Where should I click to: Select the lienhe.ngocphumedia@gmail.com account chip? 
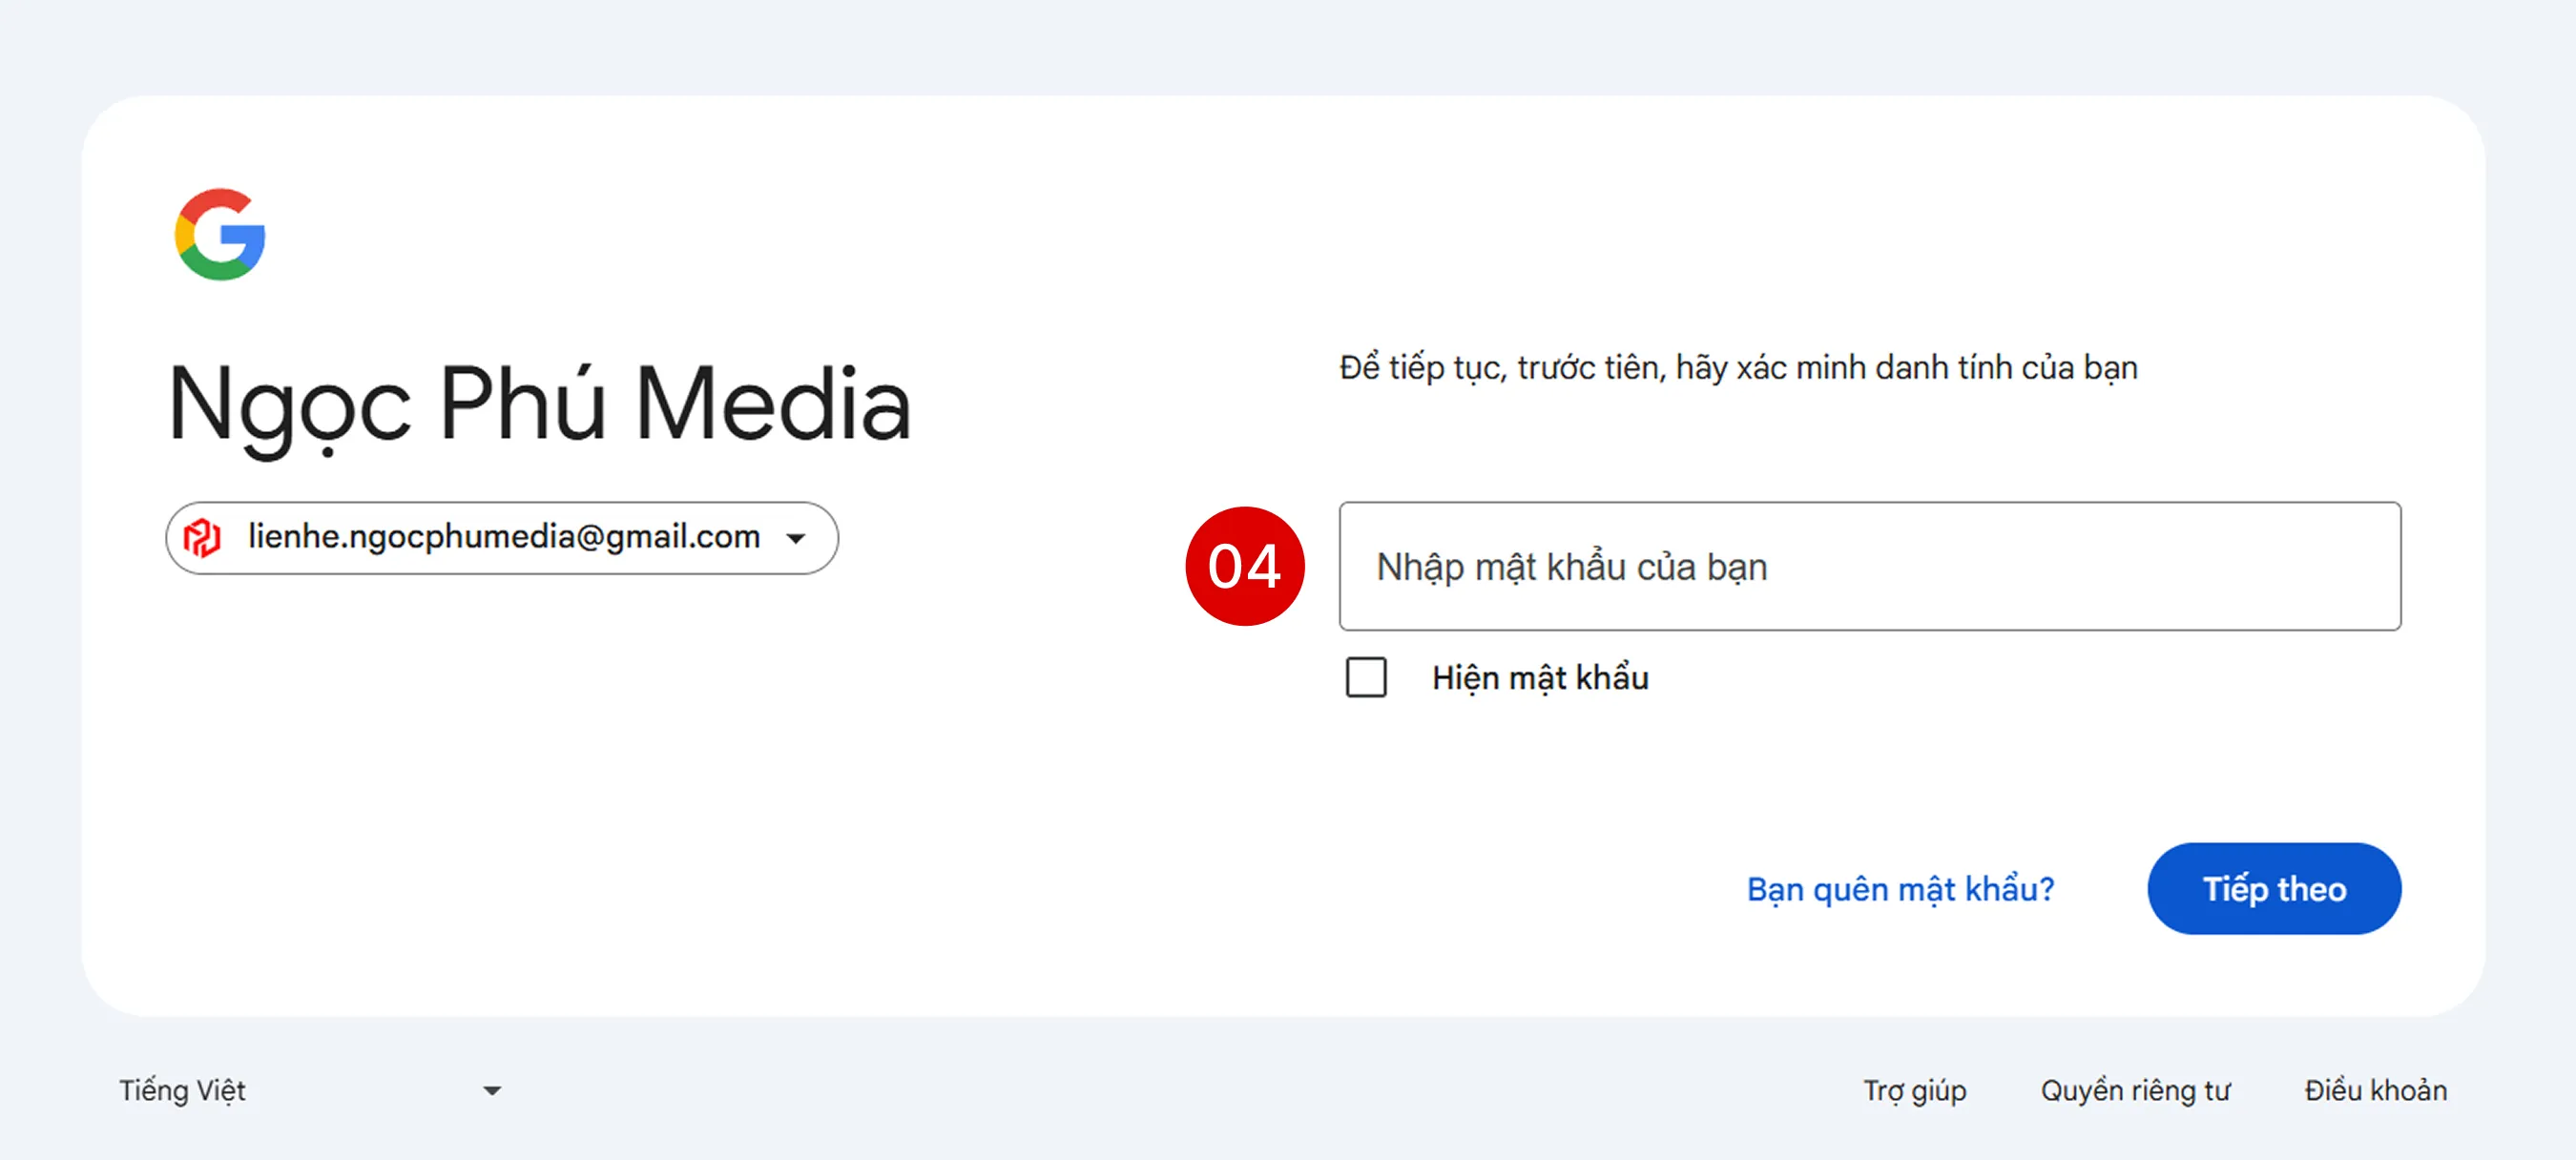[500, 537]
